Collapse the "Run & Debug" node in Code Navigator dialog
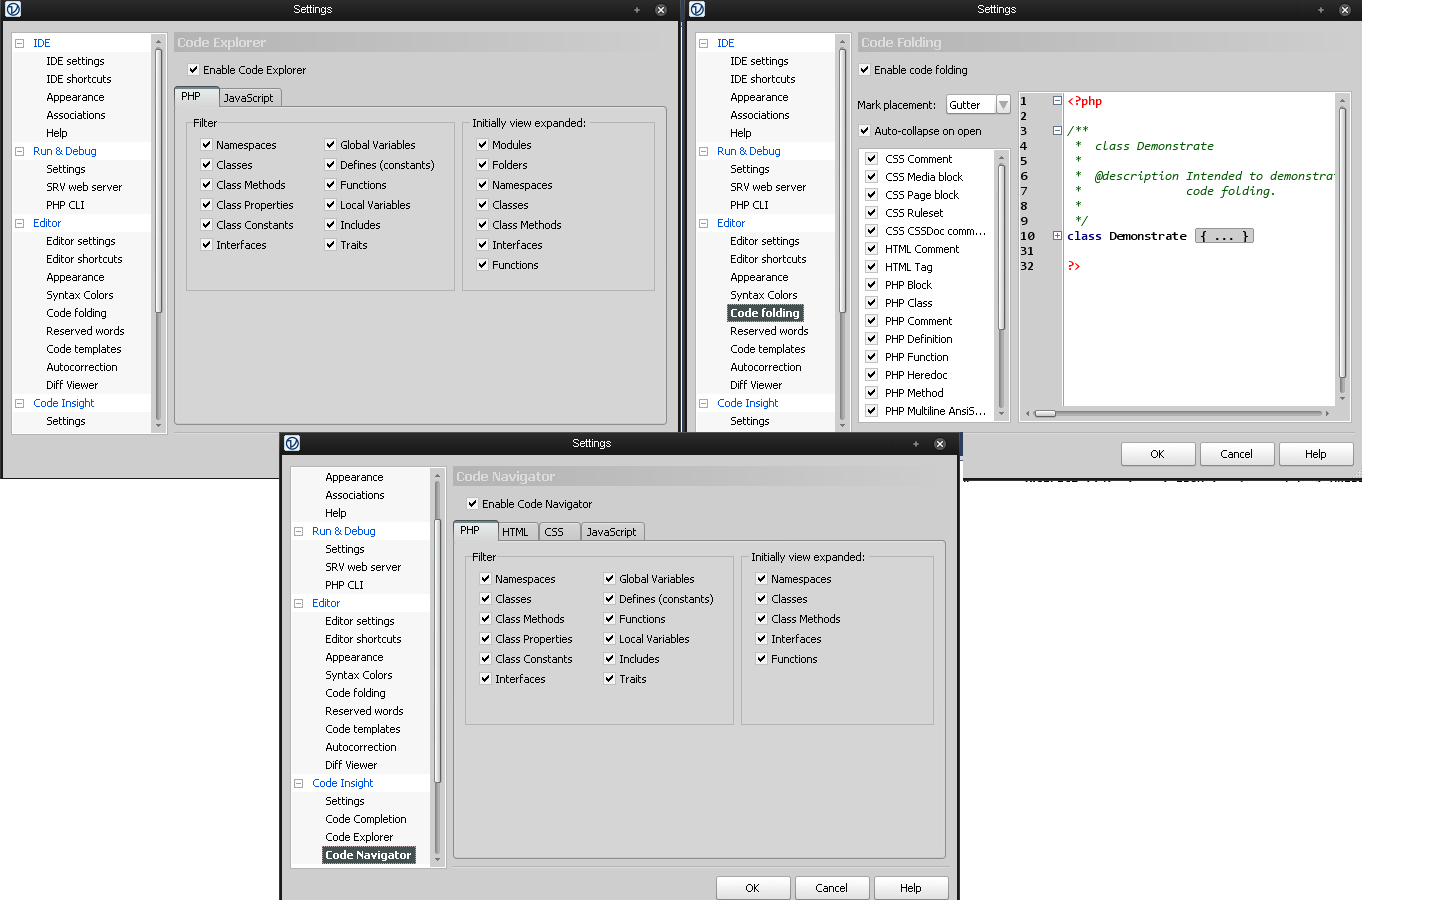The width and height of the screenshot is (1440, 900). 298,531
